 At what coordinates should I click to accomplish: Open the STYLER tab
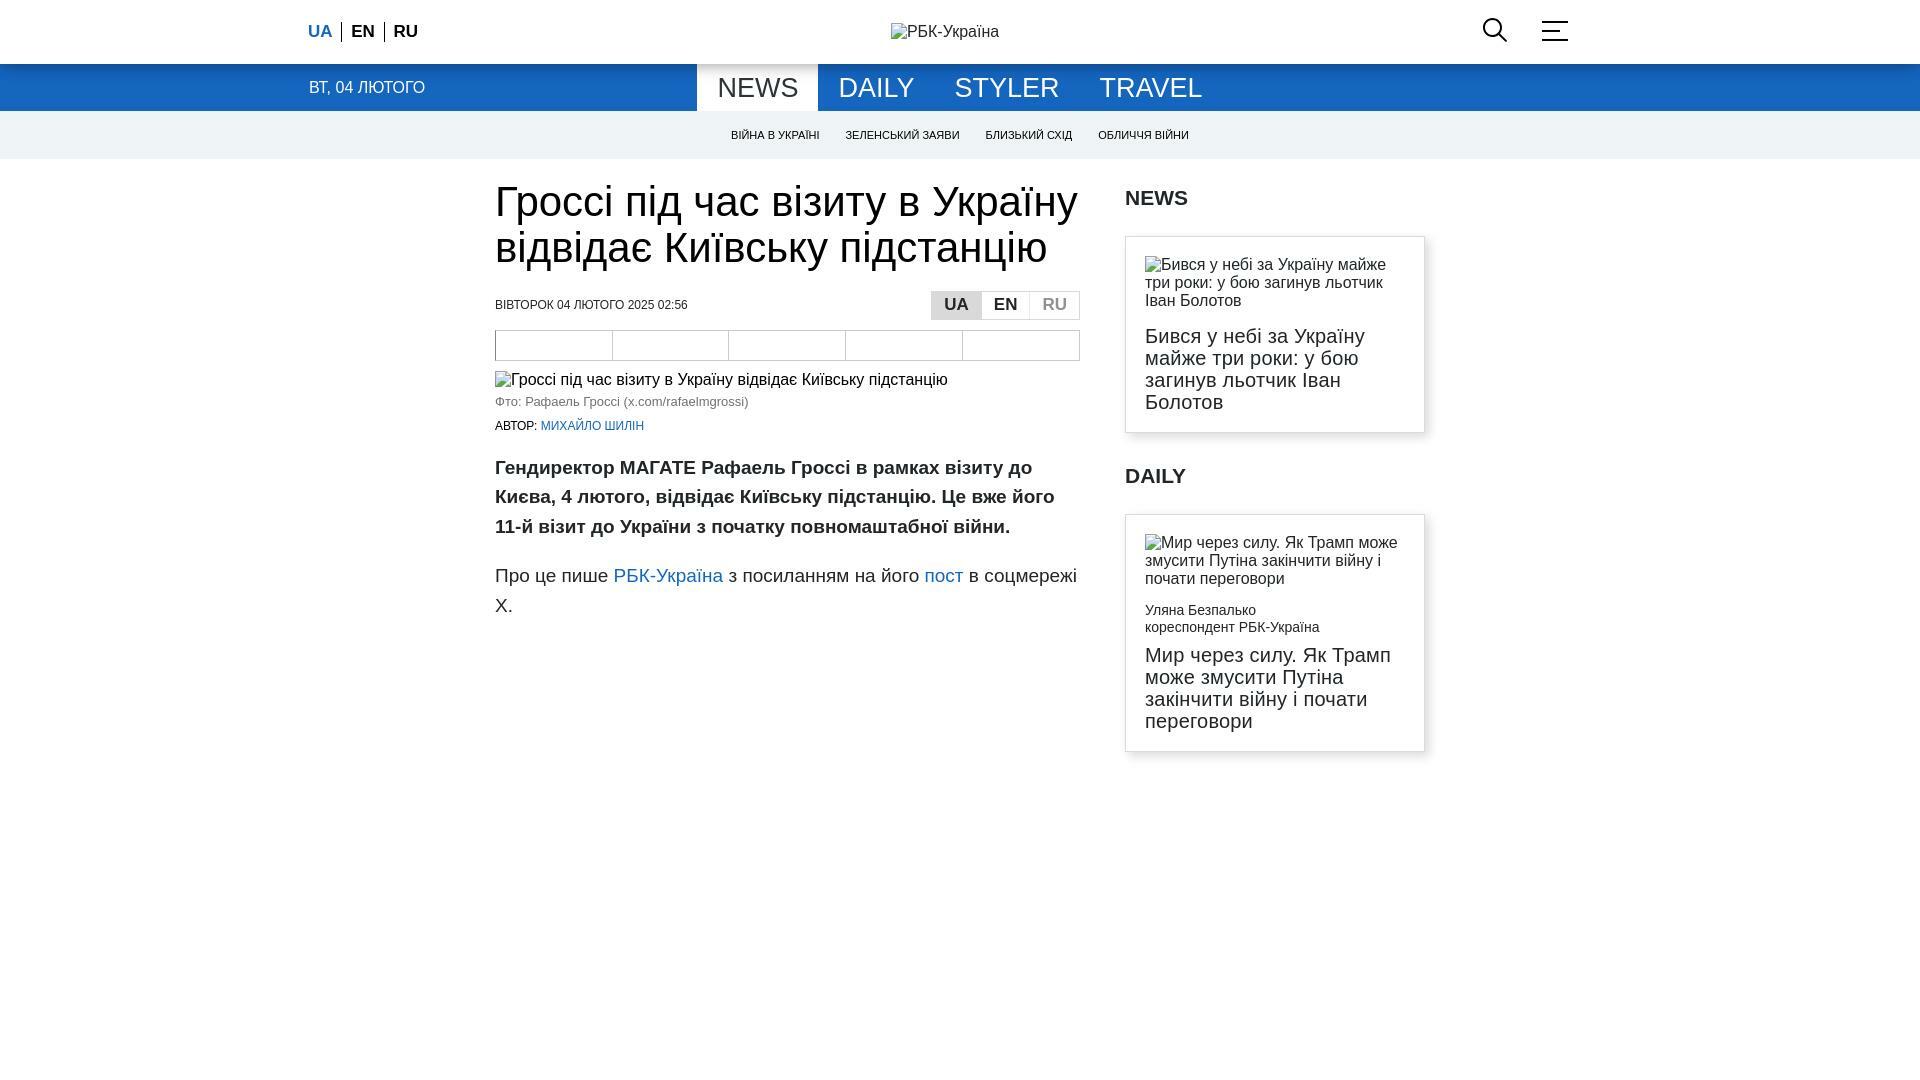point(1007,88)
